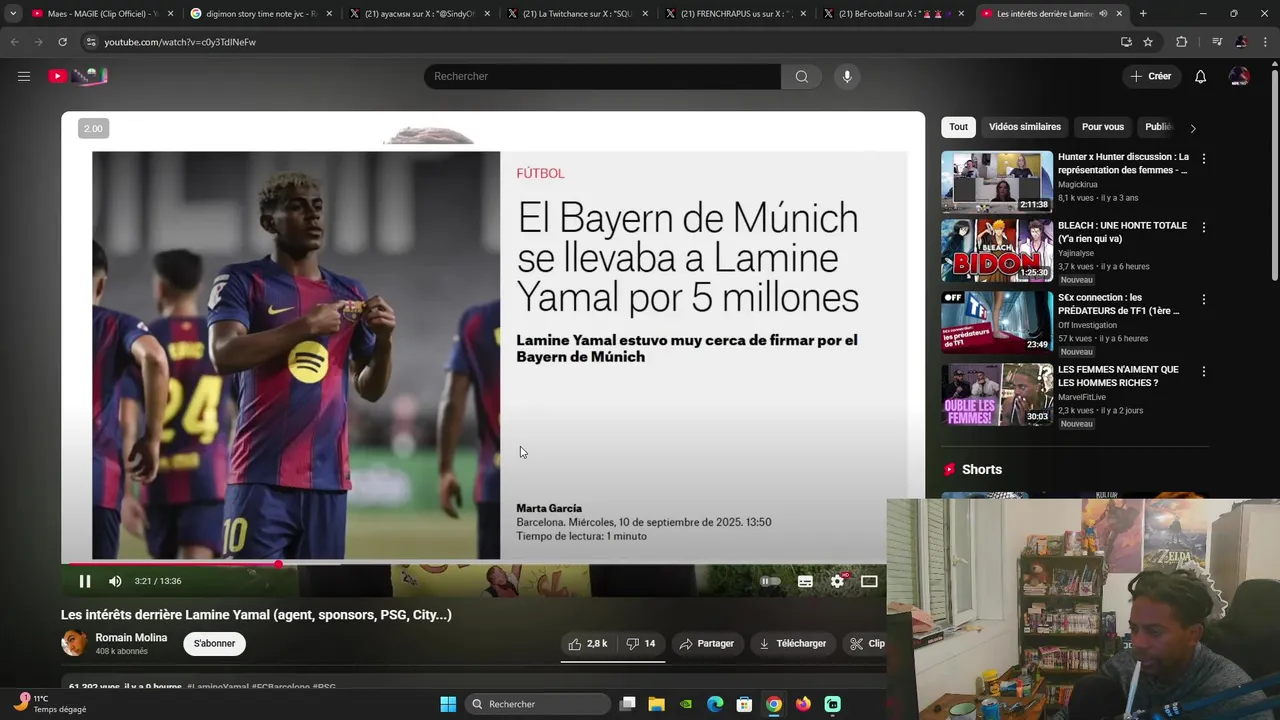Open options for S€x connection video
The width and height of the screenshot is (1280, 720).
pos(1203,299)
